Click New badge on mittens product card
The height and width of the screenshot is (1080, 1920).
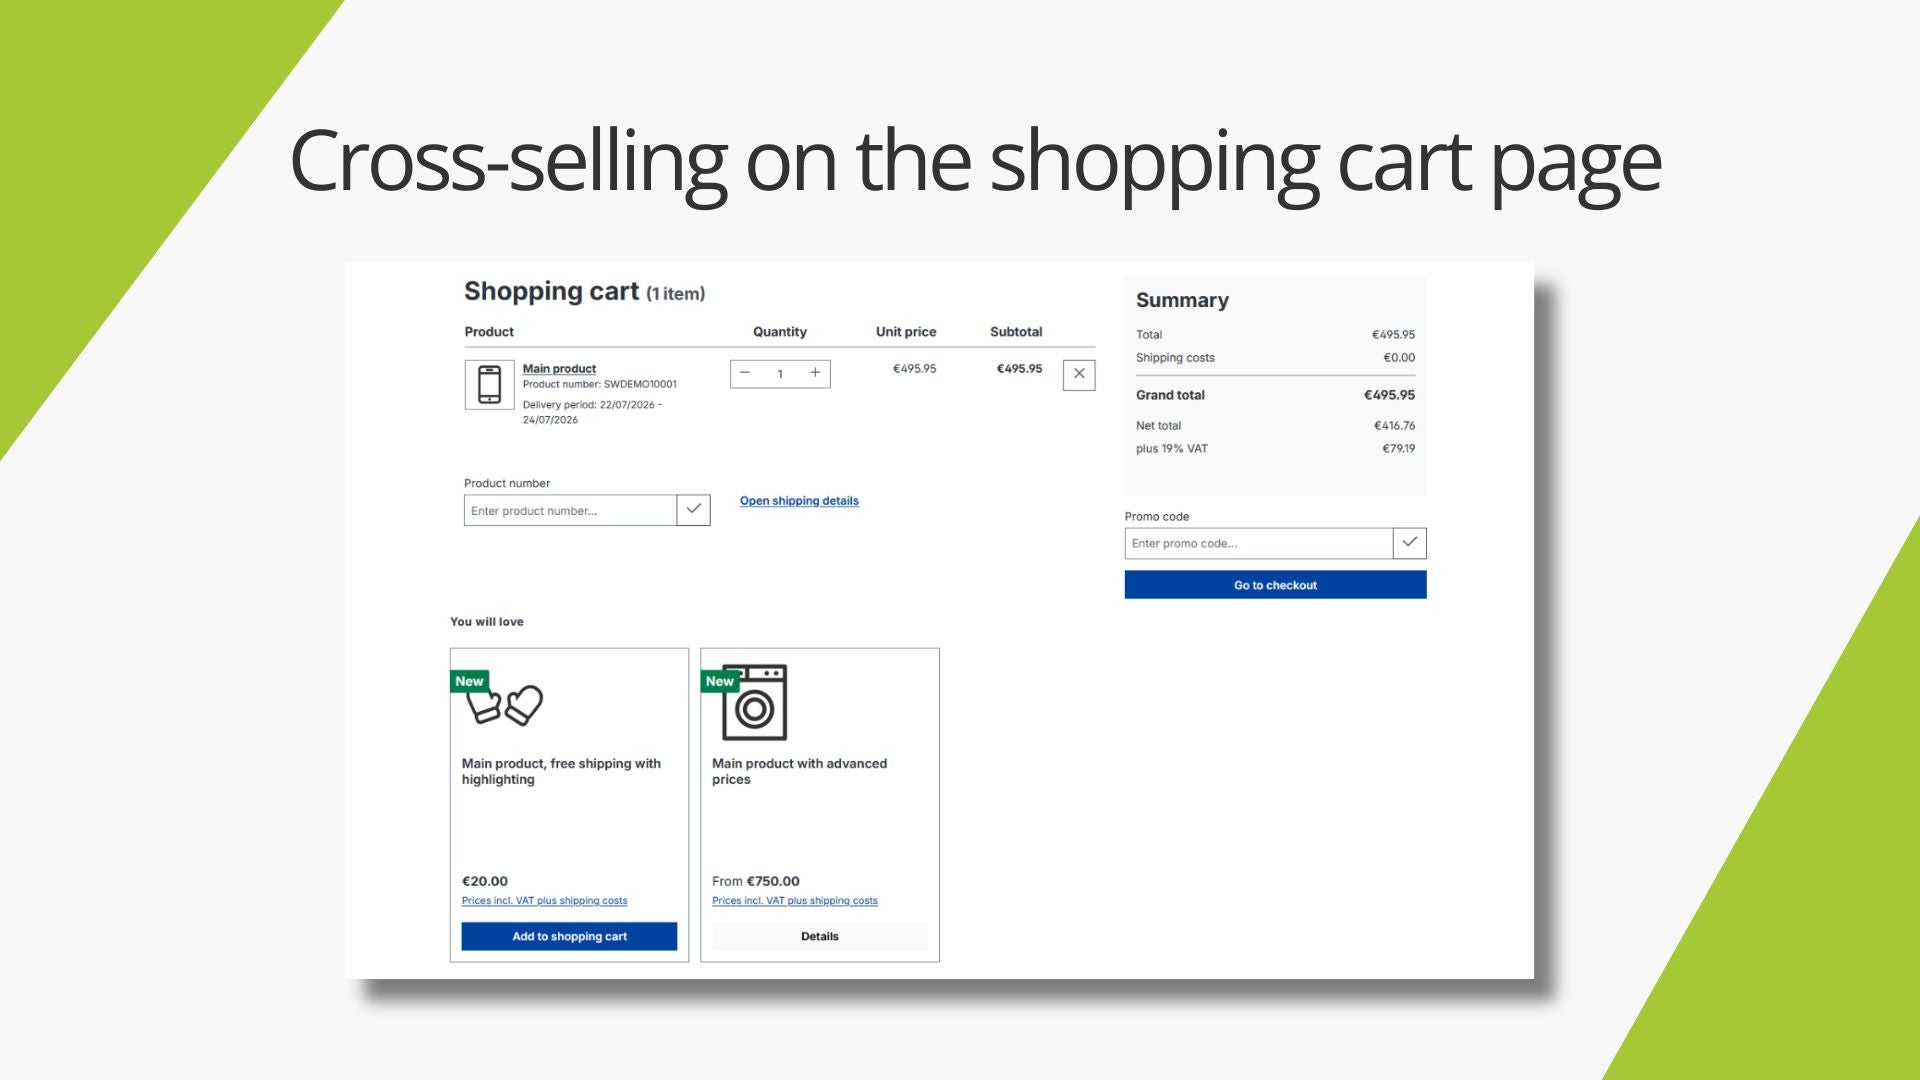[469, 681]
